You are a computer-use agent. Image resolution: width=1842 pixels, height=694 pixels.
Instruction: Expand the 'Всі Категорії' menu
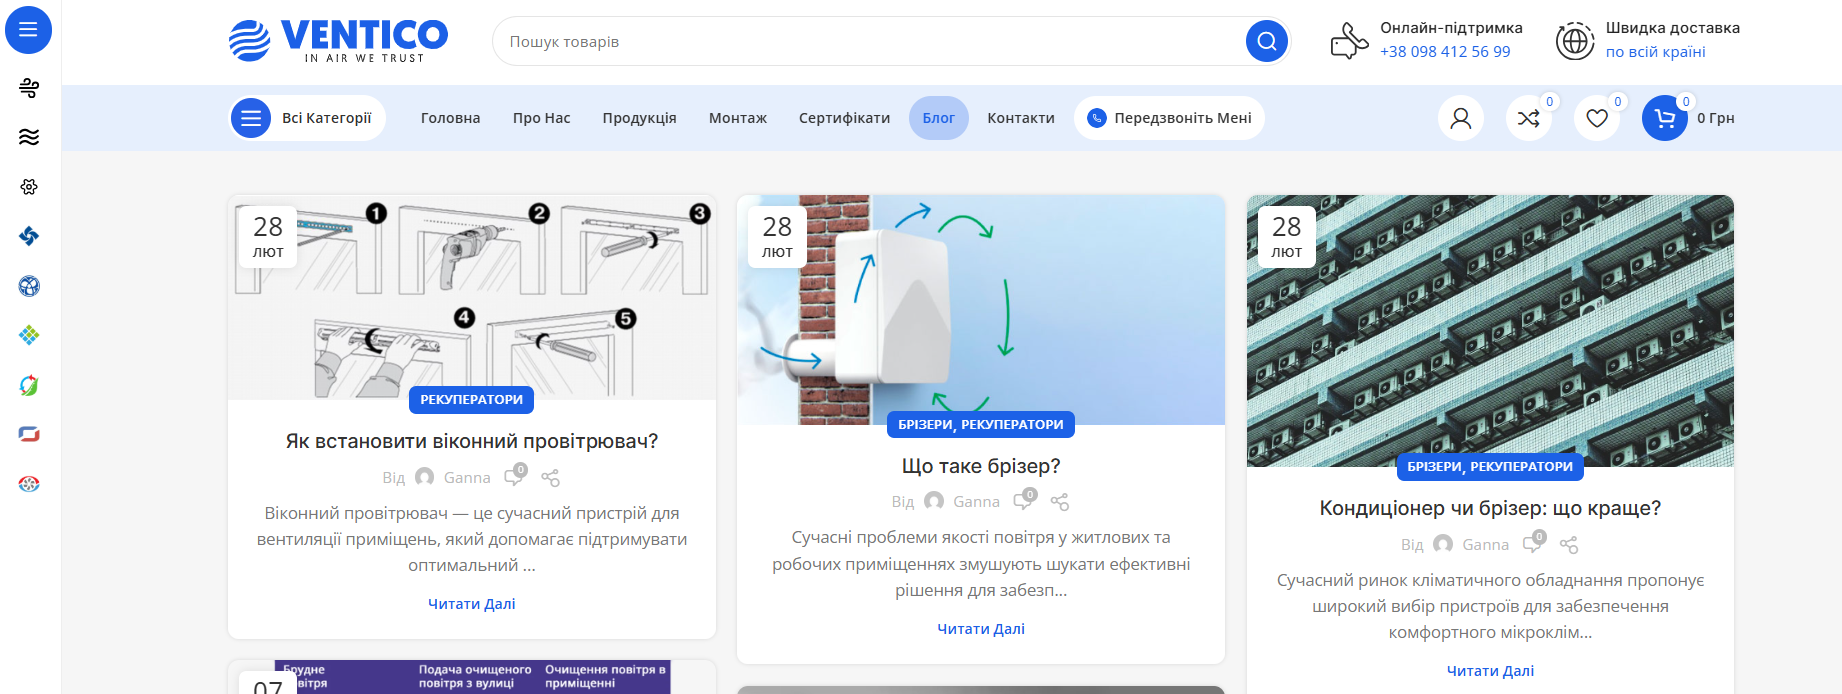[x=307, y=118]
